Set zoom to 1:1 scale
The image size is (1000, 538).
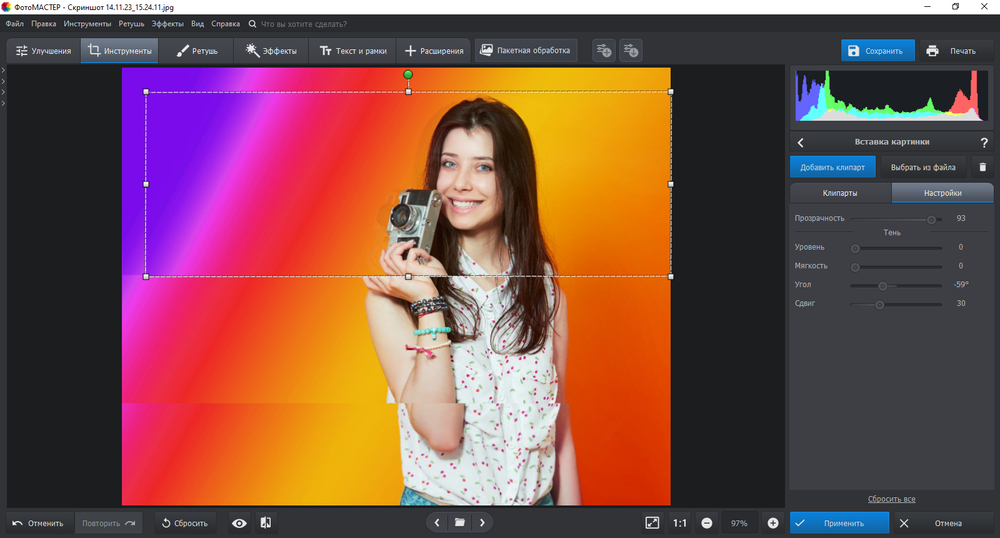(680, 523)
